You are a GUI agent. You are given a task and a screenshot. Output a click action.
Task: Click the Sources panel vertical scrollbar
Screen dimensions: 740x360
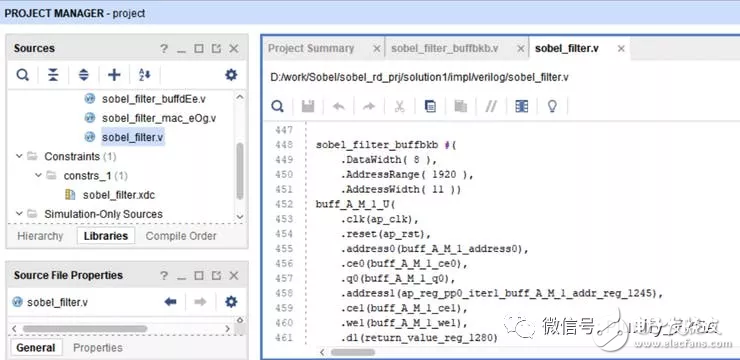(240, 170)
